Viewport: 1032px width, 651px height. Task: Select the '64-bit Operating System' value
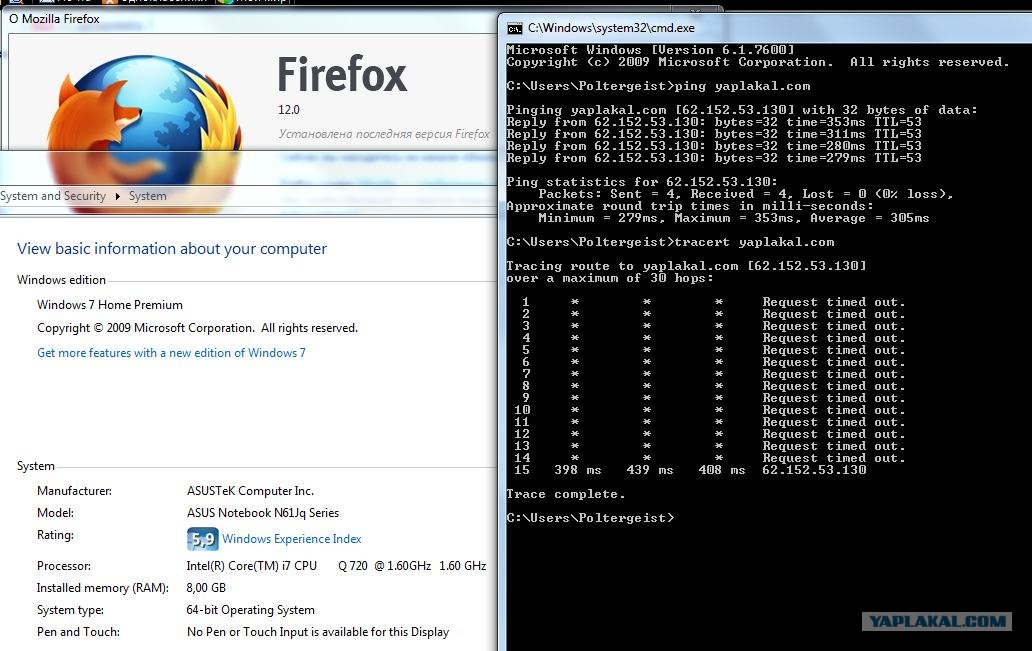[x=251, y=610]
